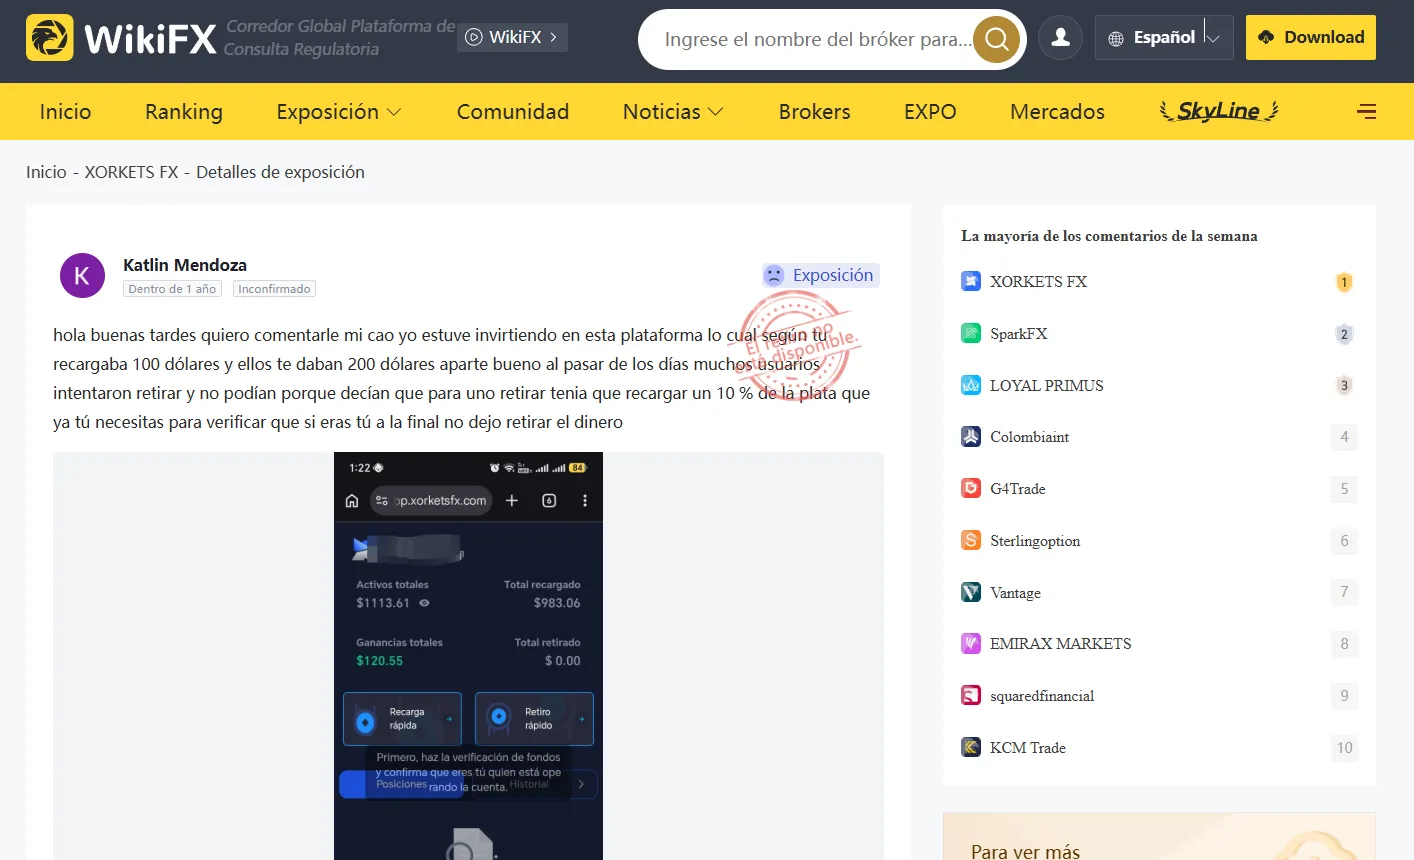Open the user profile icon
Image resolution: width=1414 pixels, height=860 pixels.
click(x=1061, y=37)
